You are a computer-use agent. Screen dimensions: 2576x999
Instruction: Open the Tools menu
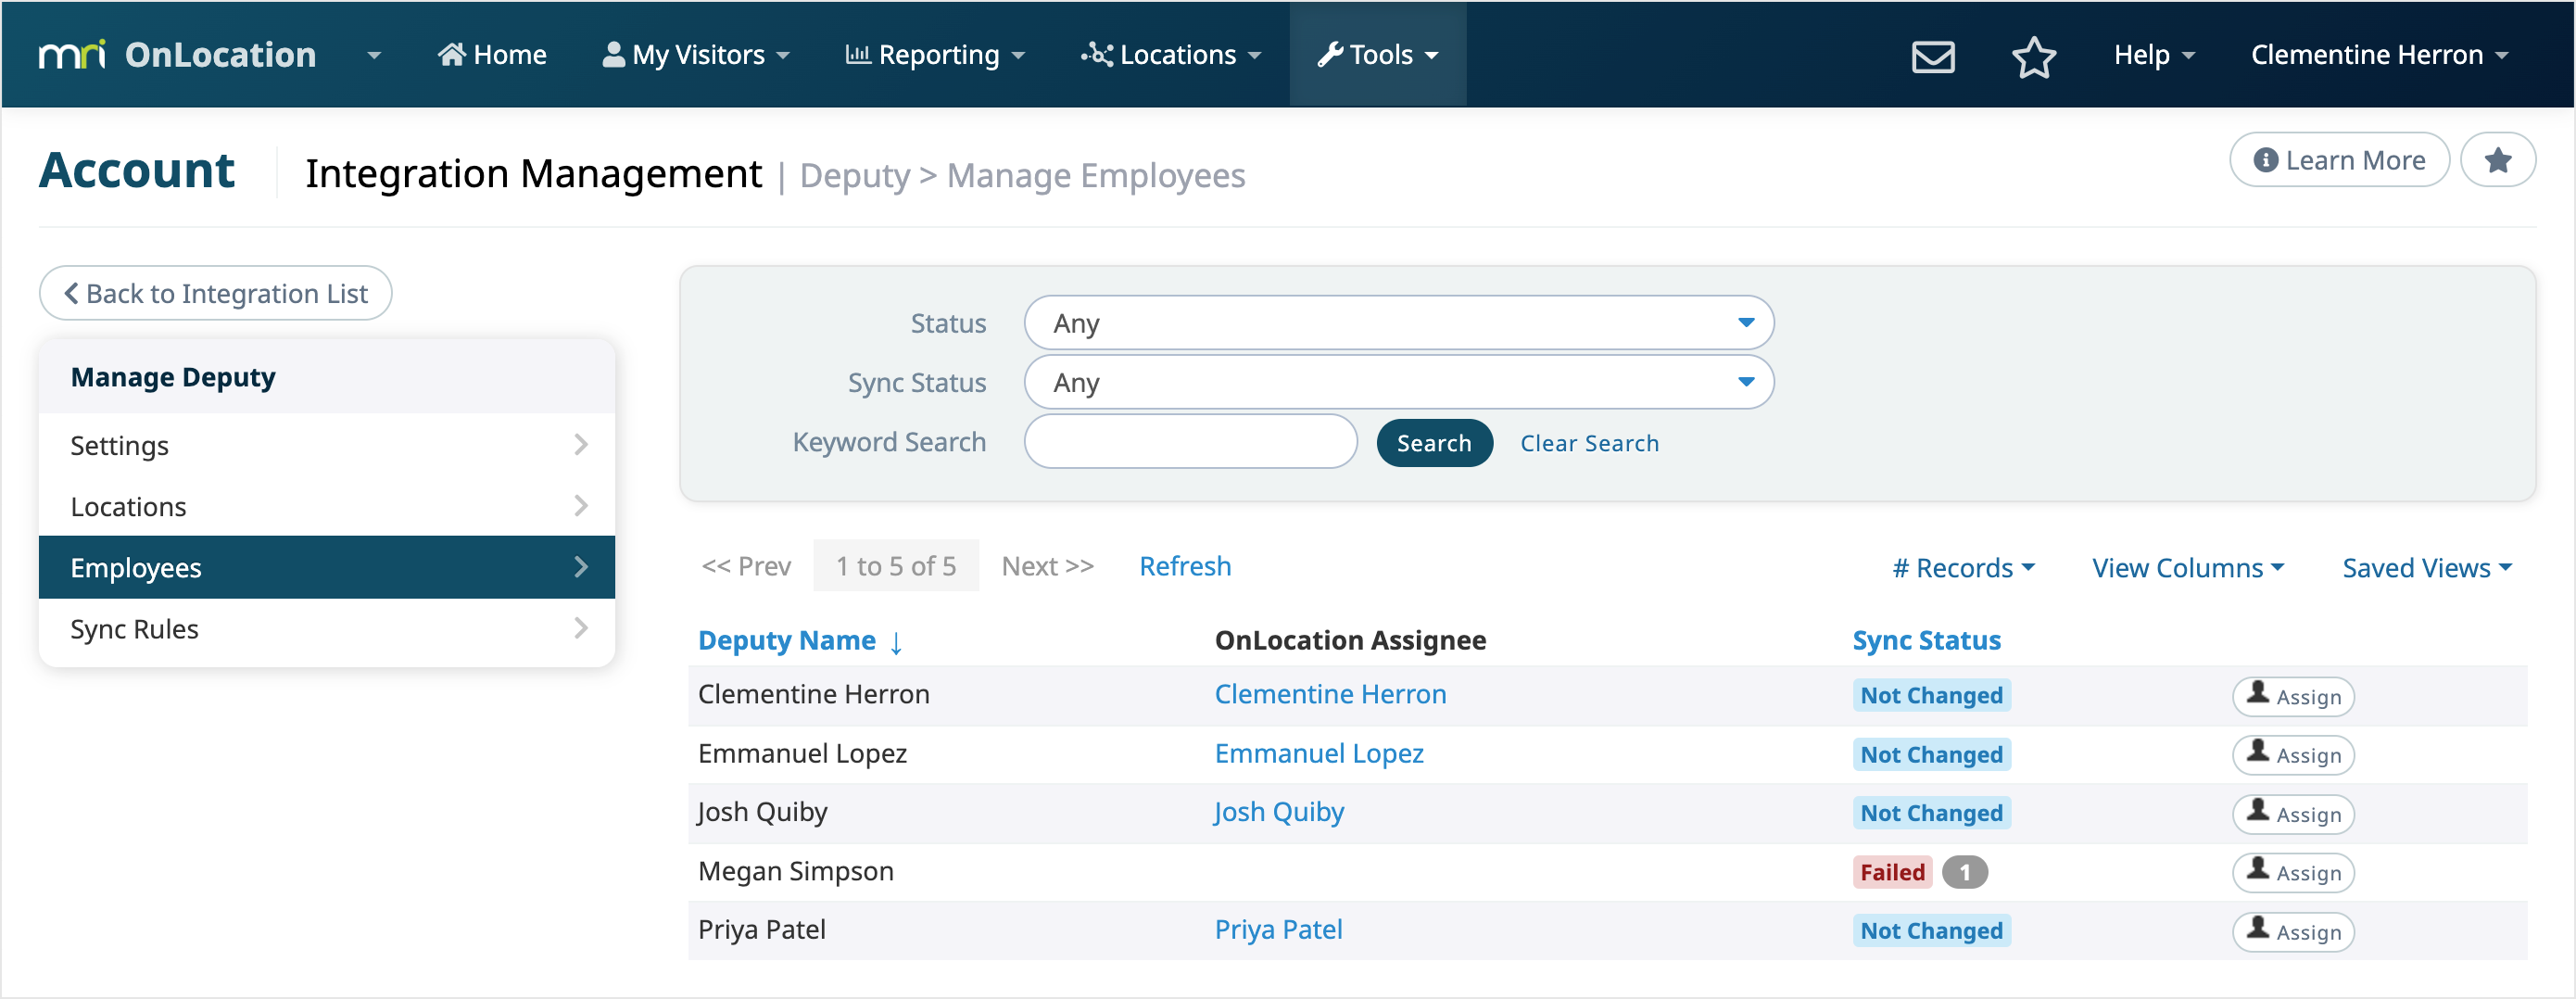[1377, 55]
